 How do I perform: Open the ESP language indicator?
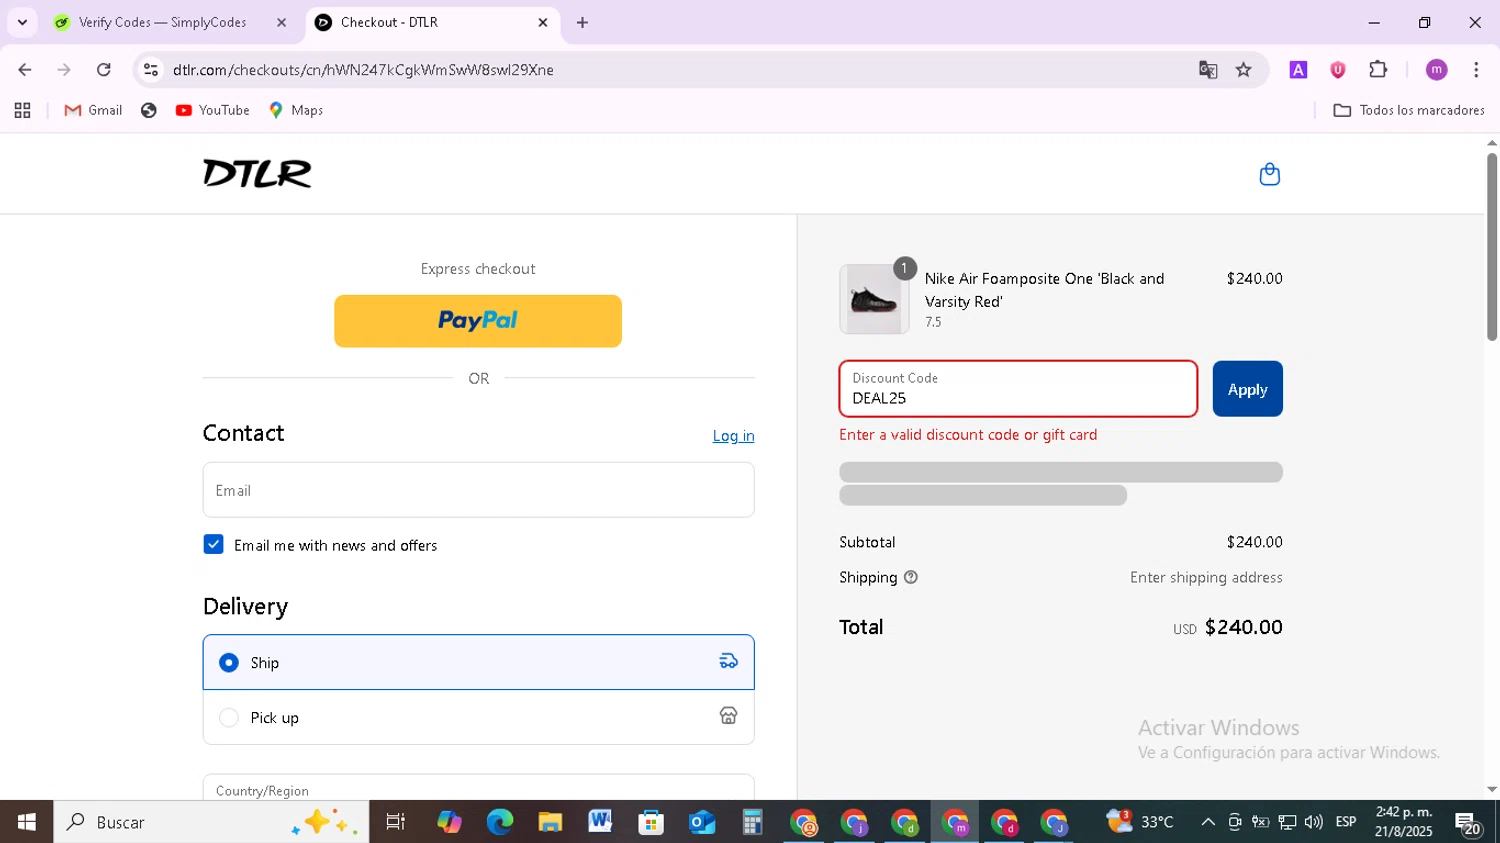tap(1346, 822)
